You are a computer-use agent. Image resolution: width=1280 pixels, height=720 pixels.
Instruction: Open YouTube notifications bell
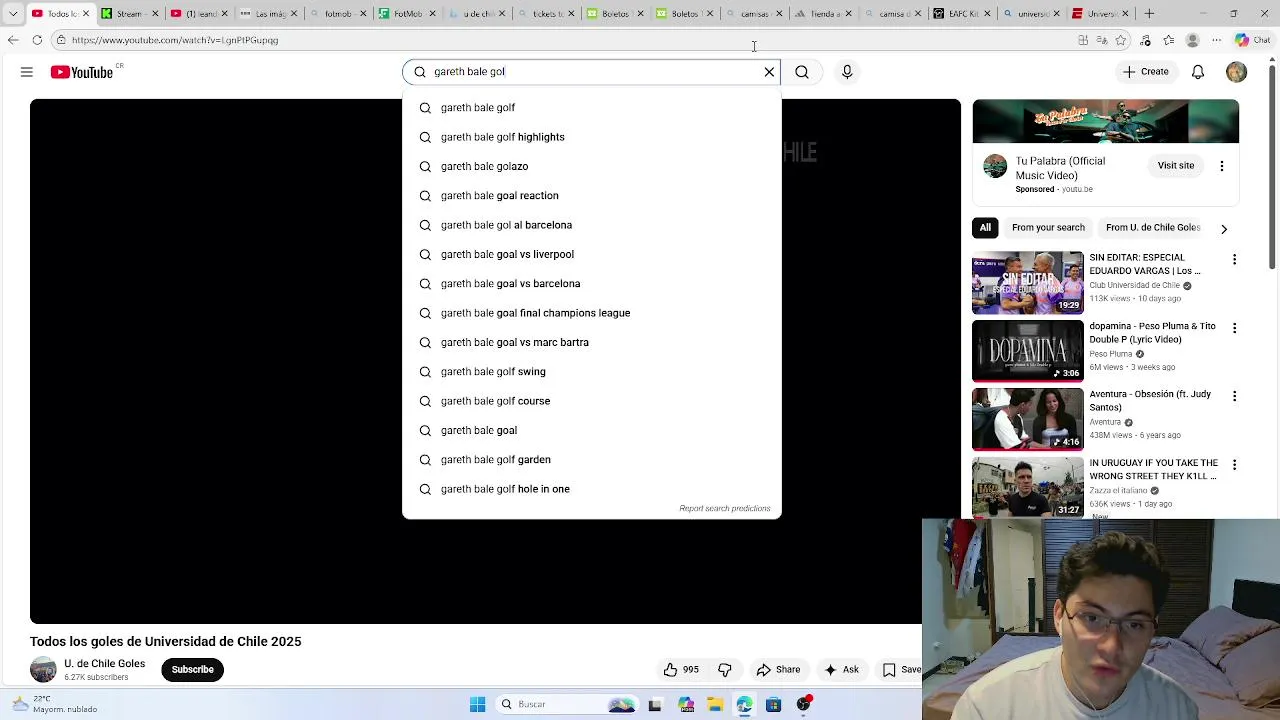pyautogui.click(x=1198, y=72)
